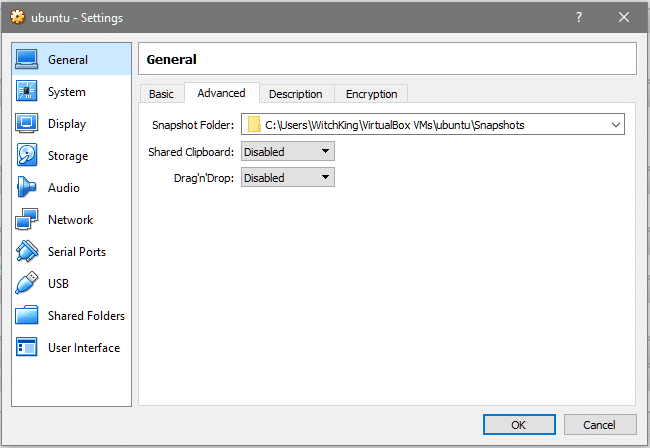Open the Shared Clipboard dropdown
Screen dimensions: 650x448
coord(288,152)
